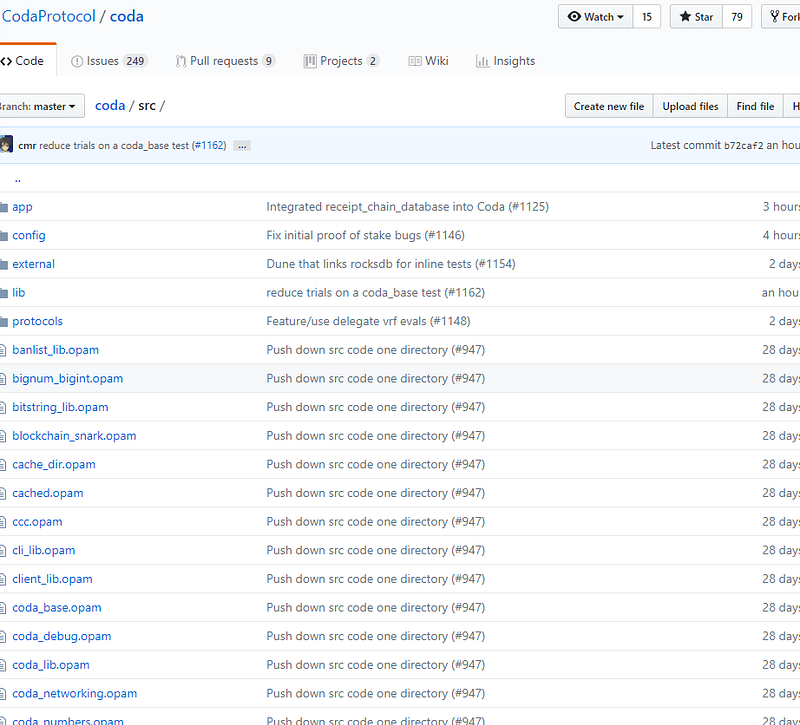The width and height of the screenshot is (800, 725).
Task: Expand the Branch: master dropdown
Action: 40,106
